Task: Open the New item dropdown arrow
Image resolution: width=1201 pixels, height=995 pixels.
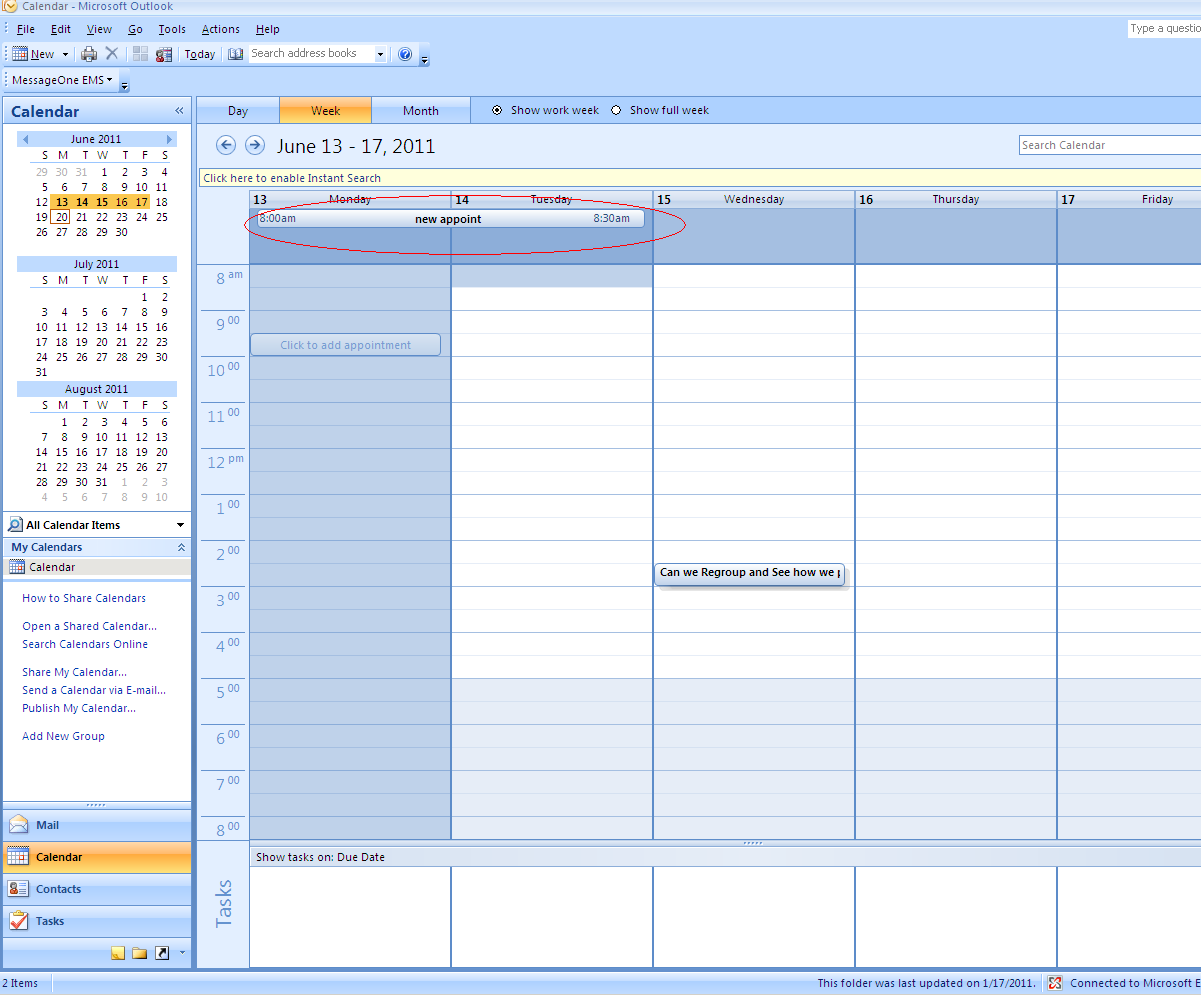Action: (x=66, y=54)
